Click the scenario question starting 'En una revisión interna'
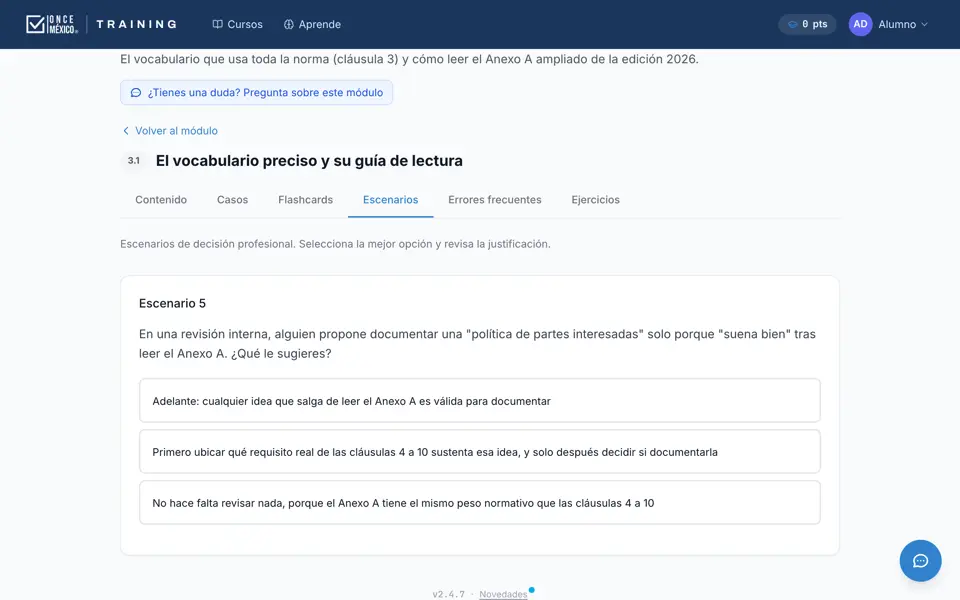Image resolution: width=960 pixels, height=600 pixels. click(478, 343)
